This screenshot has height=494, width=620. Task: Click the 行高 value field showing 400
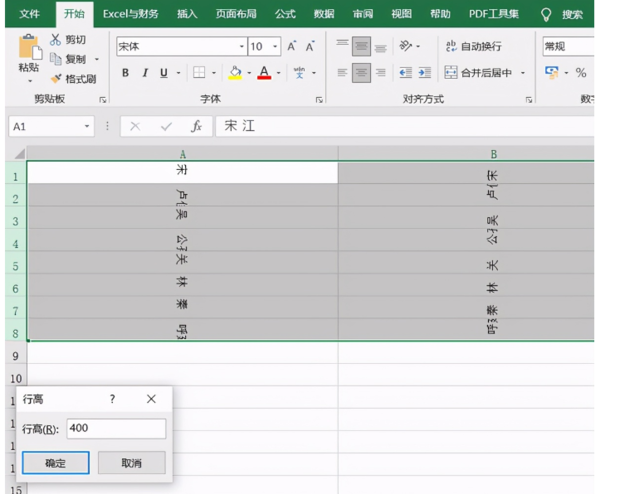click(x=116, y=428)
